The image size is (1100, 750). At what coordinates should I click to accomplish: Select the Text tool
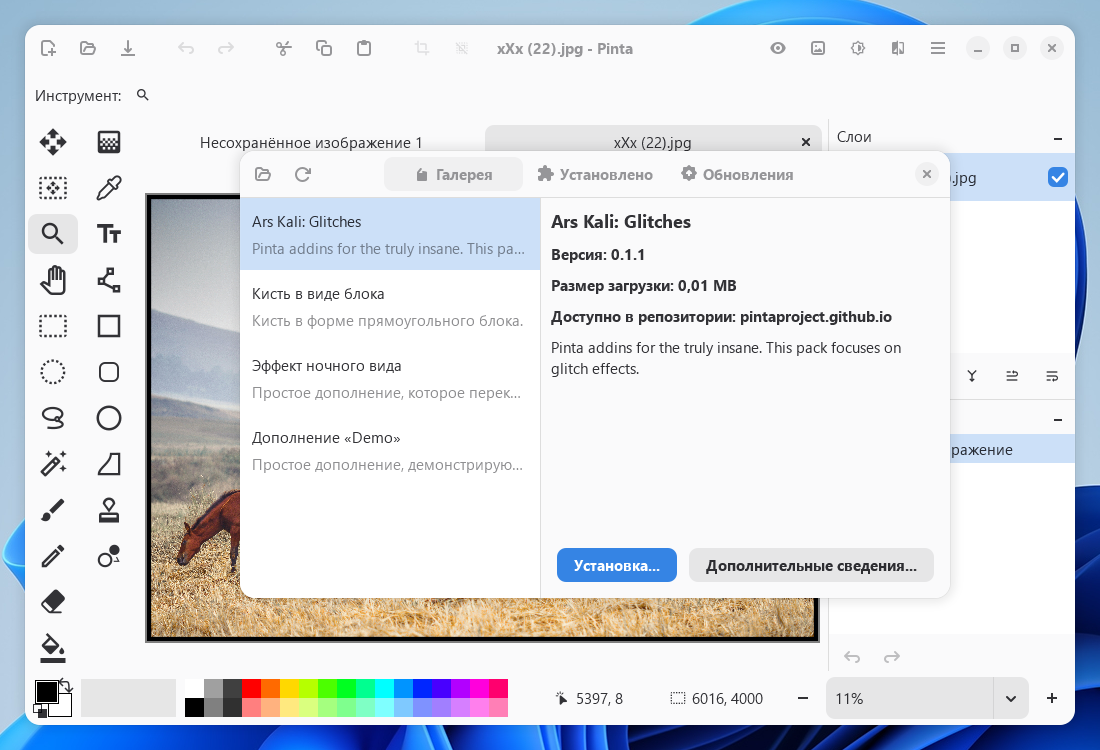[x=109, y=234]
